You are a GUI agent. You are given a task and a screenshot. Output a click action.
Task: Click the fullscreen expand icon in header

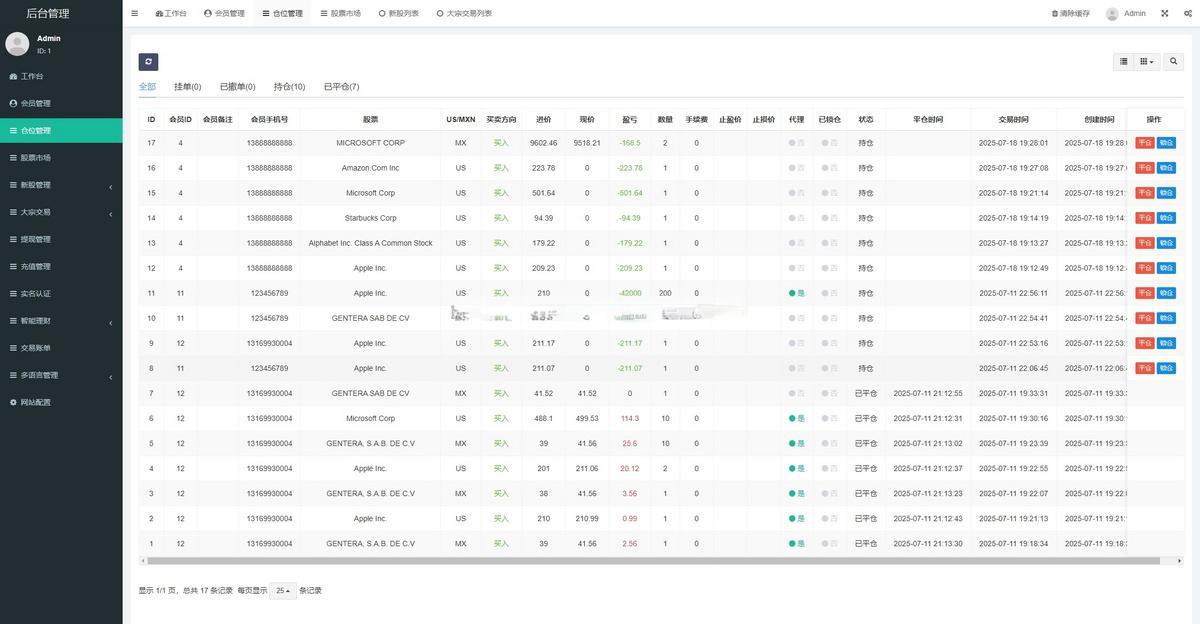pos(1165,14)
